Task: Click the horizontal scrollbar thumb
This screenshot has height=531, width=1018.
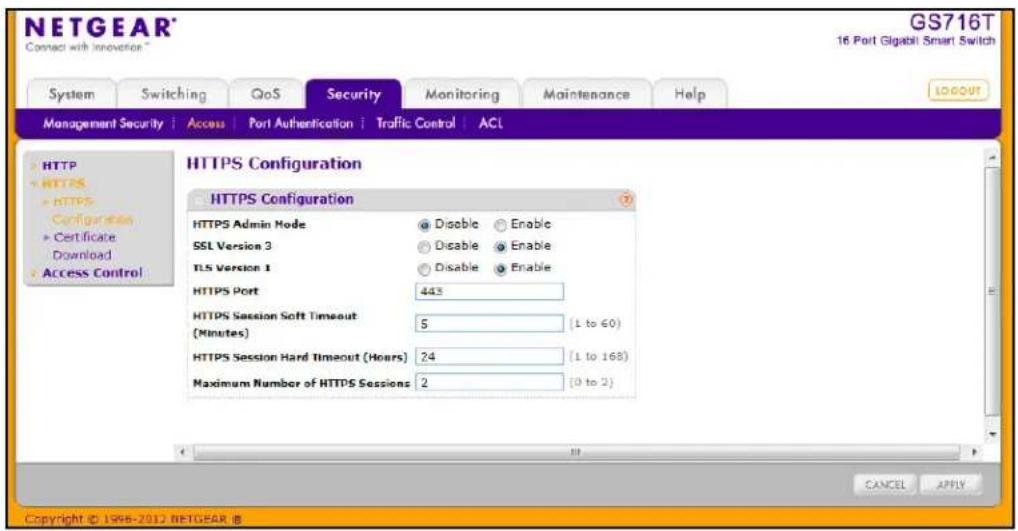Action: click(x=576, y=452)
